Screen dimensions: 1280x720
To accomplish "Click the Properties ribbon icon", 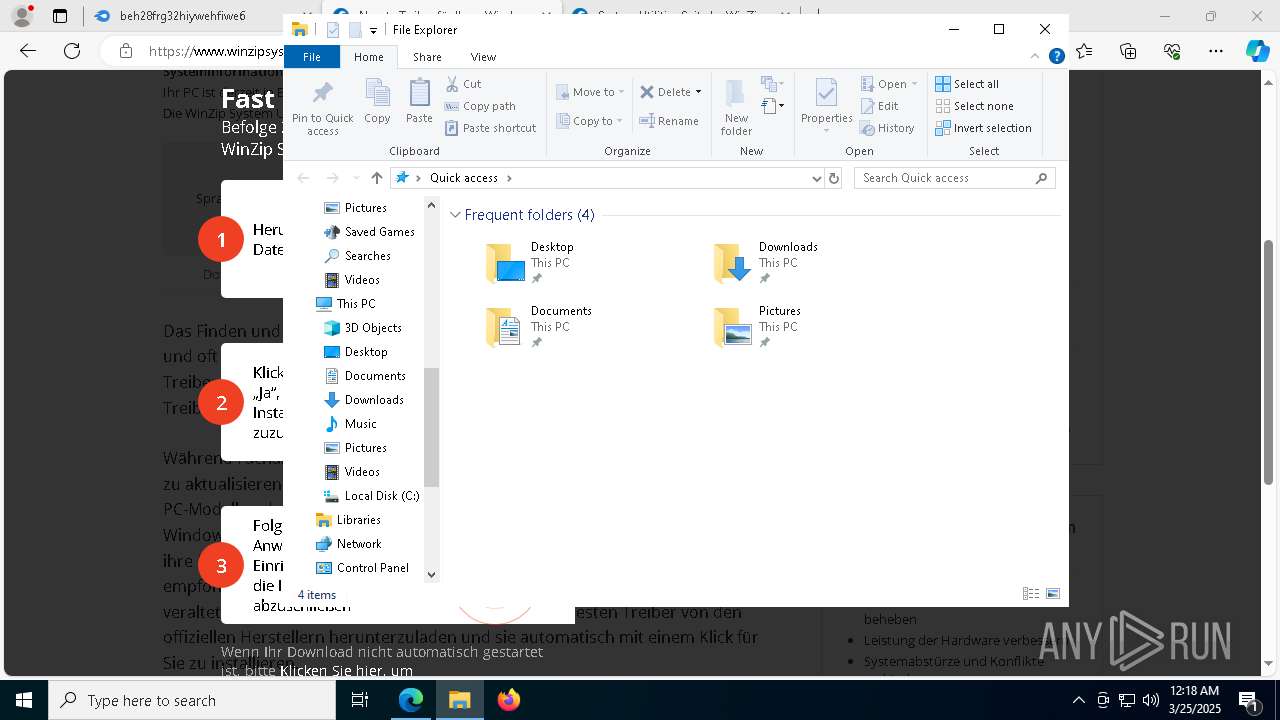I will pyautogui.click(x=826, y=93).
